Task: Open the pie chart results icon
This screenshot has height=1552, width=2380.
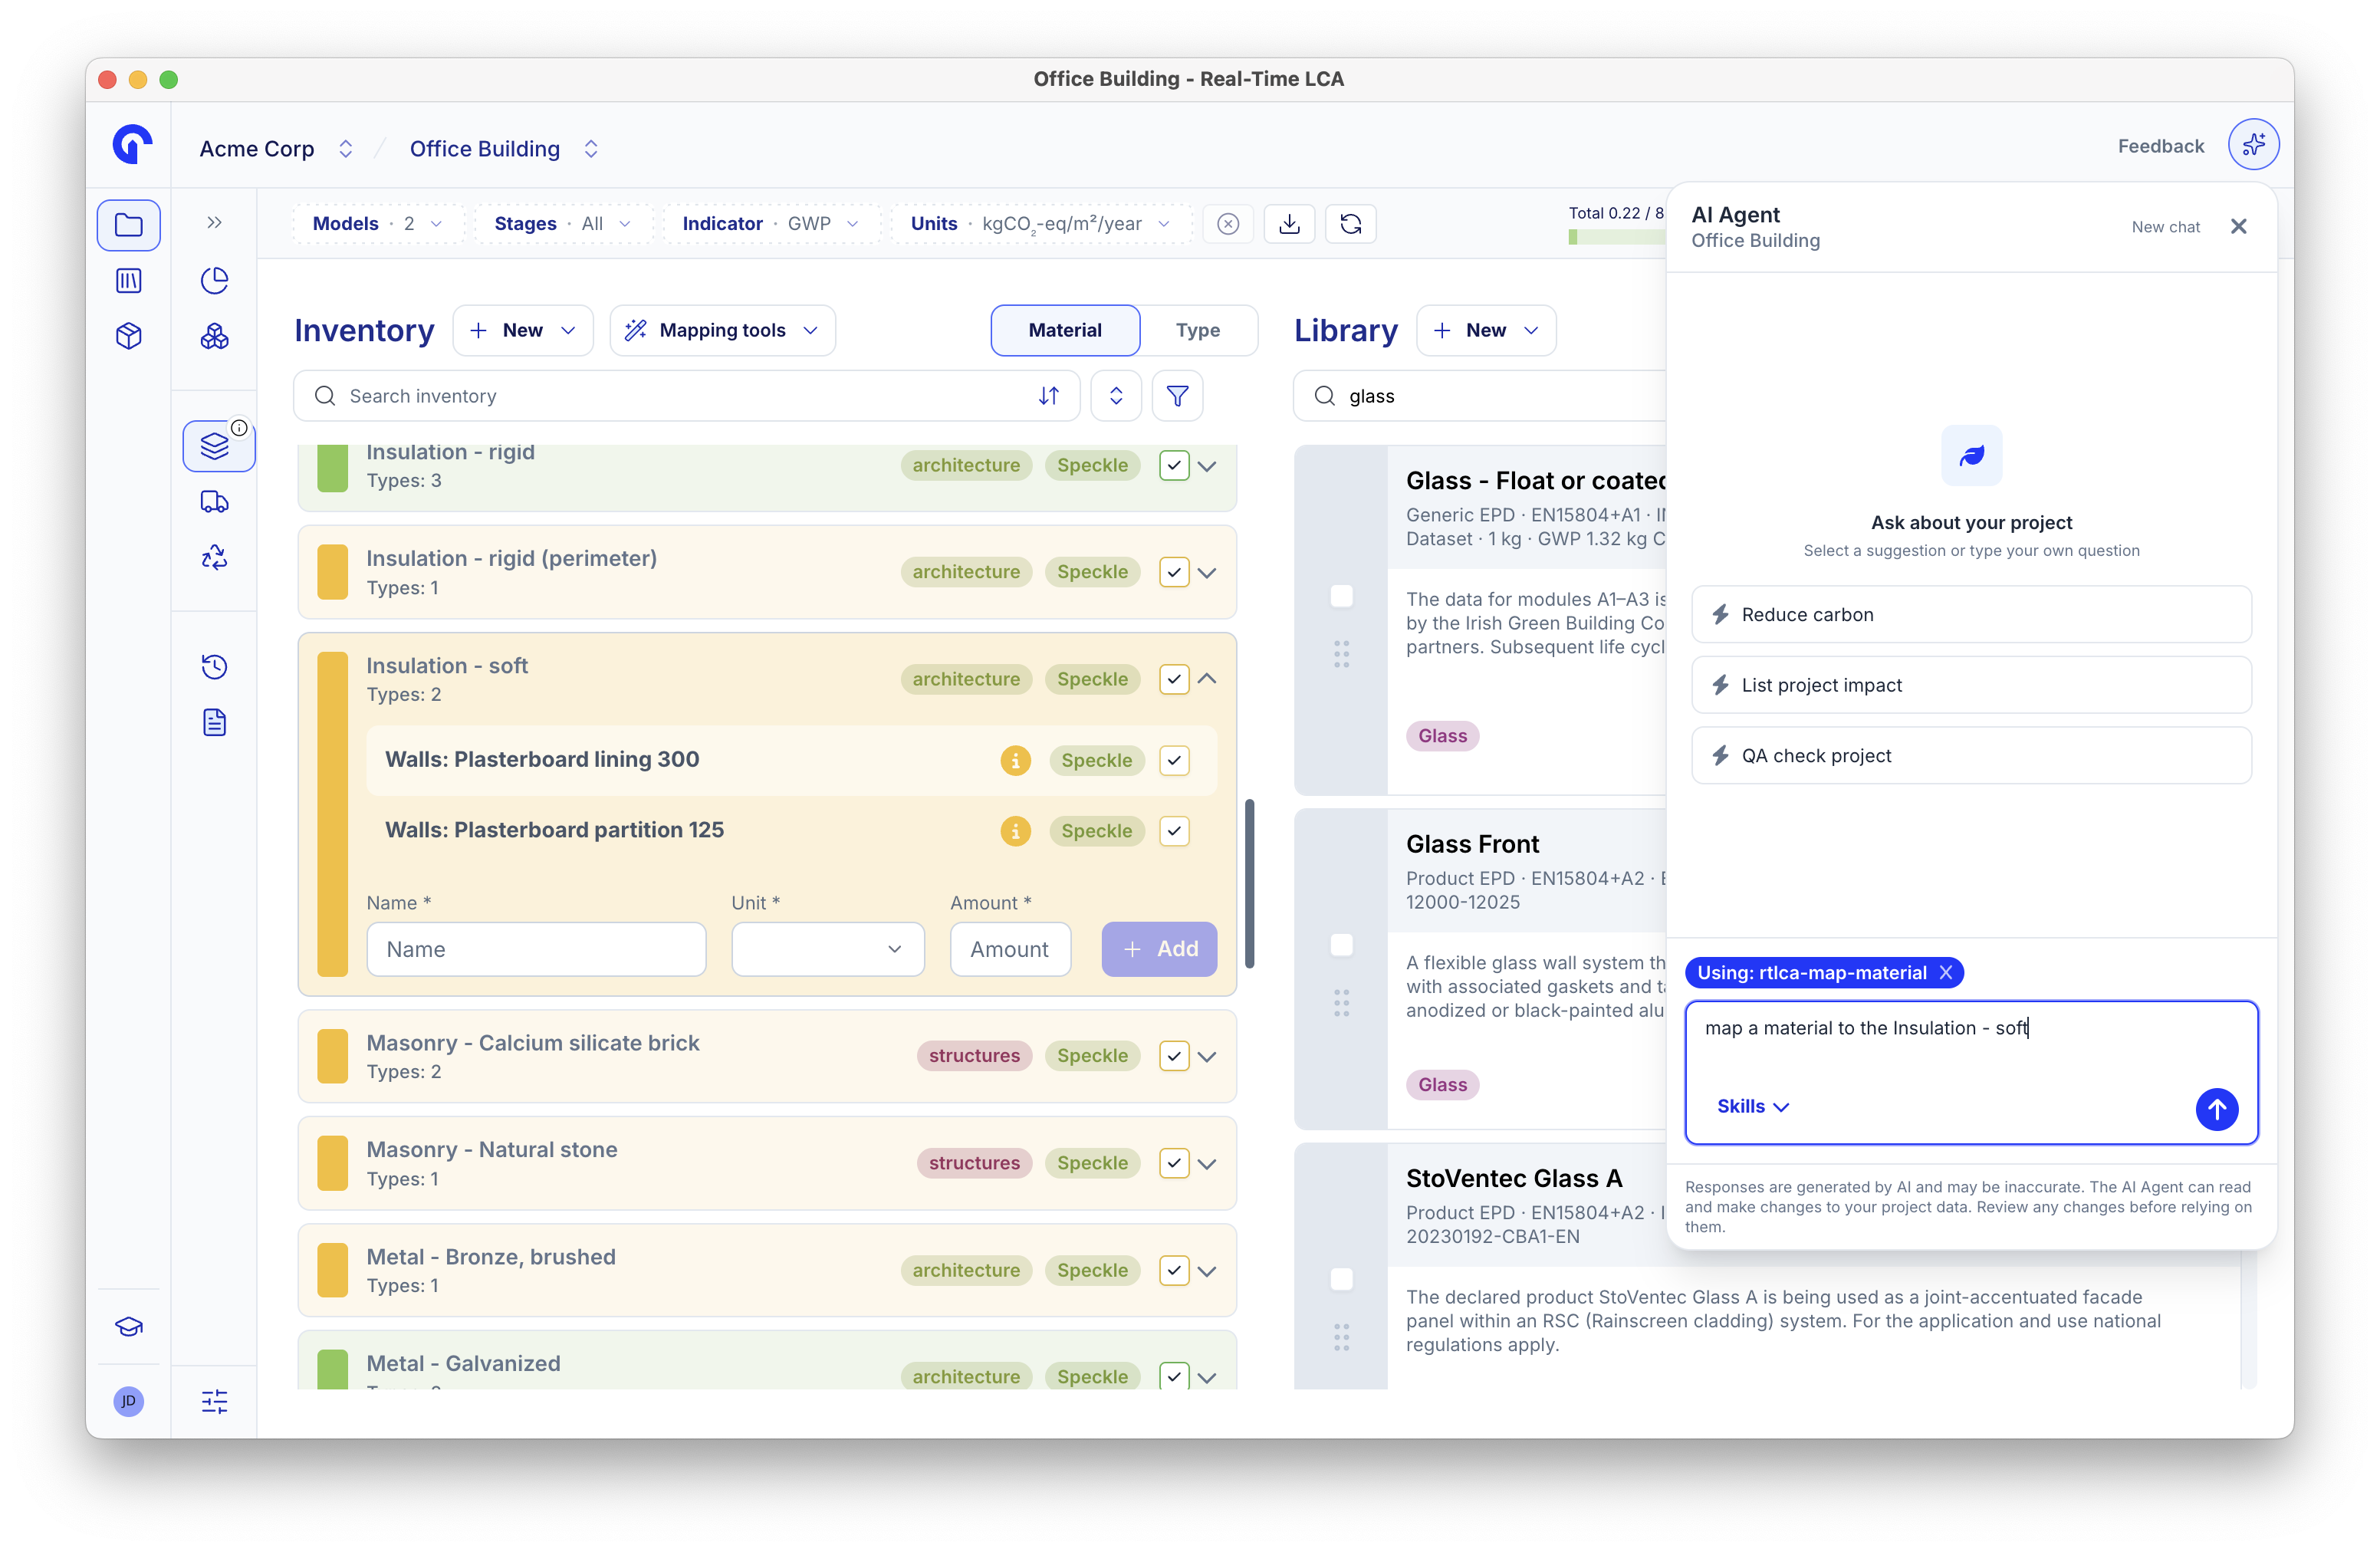Action: tap(214, 281)
